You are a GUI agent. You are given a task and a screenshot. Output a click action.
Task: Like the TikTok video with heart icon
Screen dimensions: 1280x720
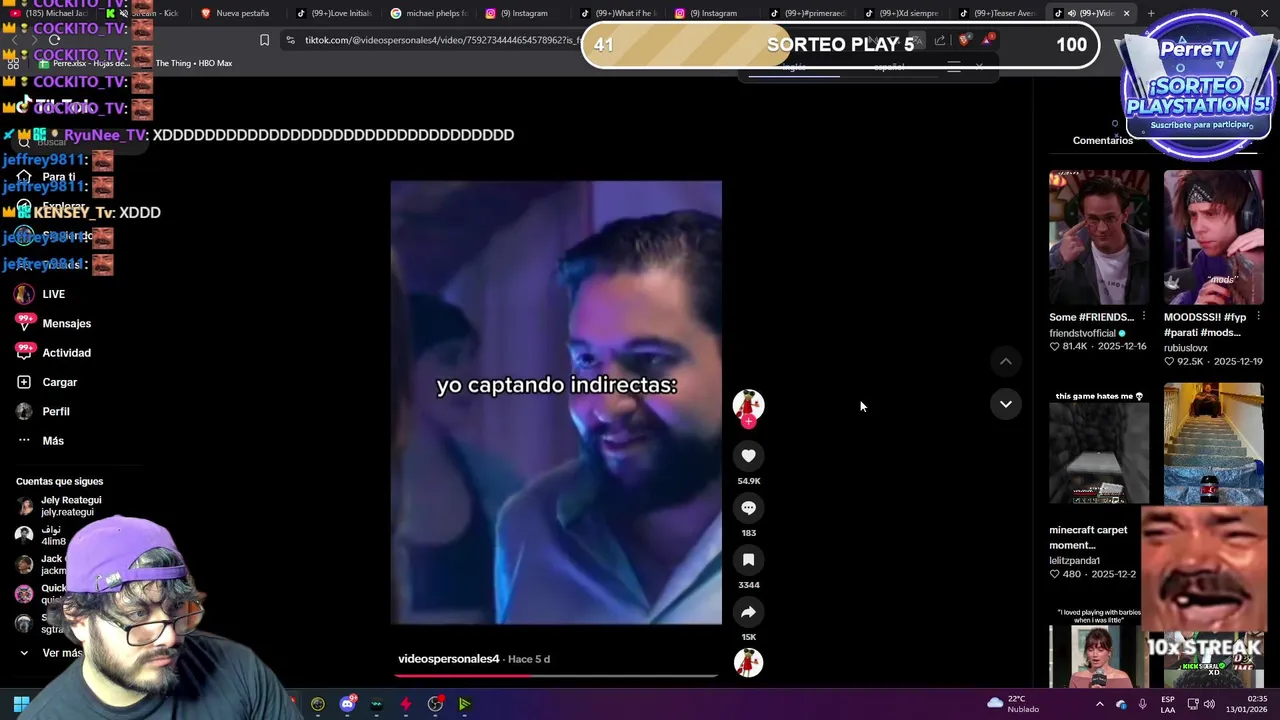click(748, 456)
